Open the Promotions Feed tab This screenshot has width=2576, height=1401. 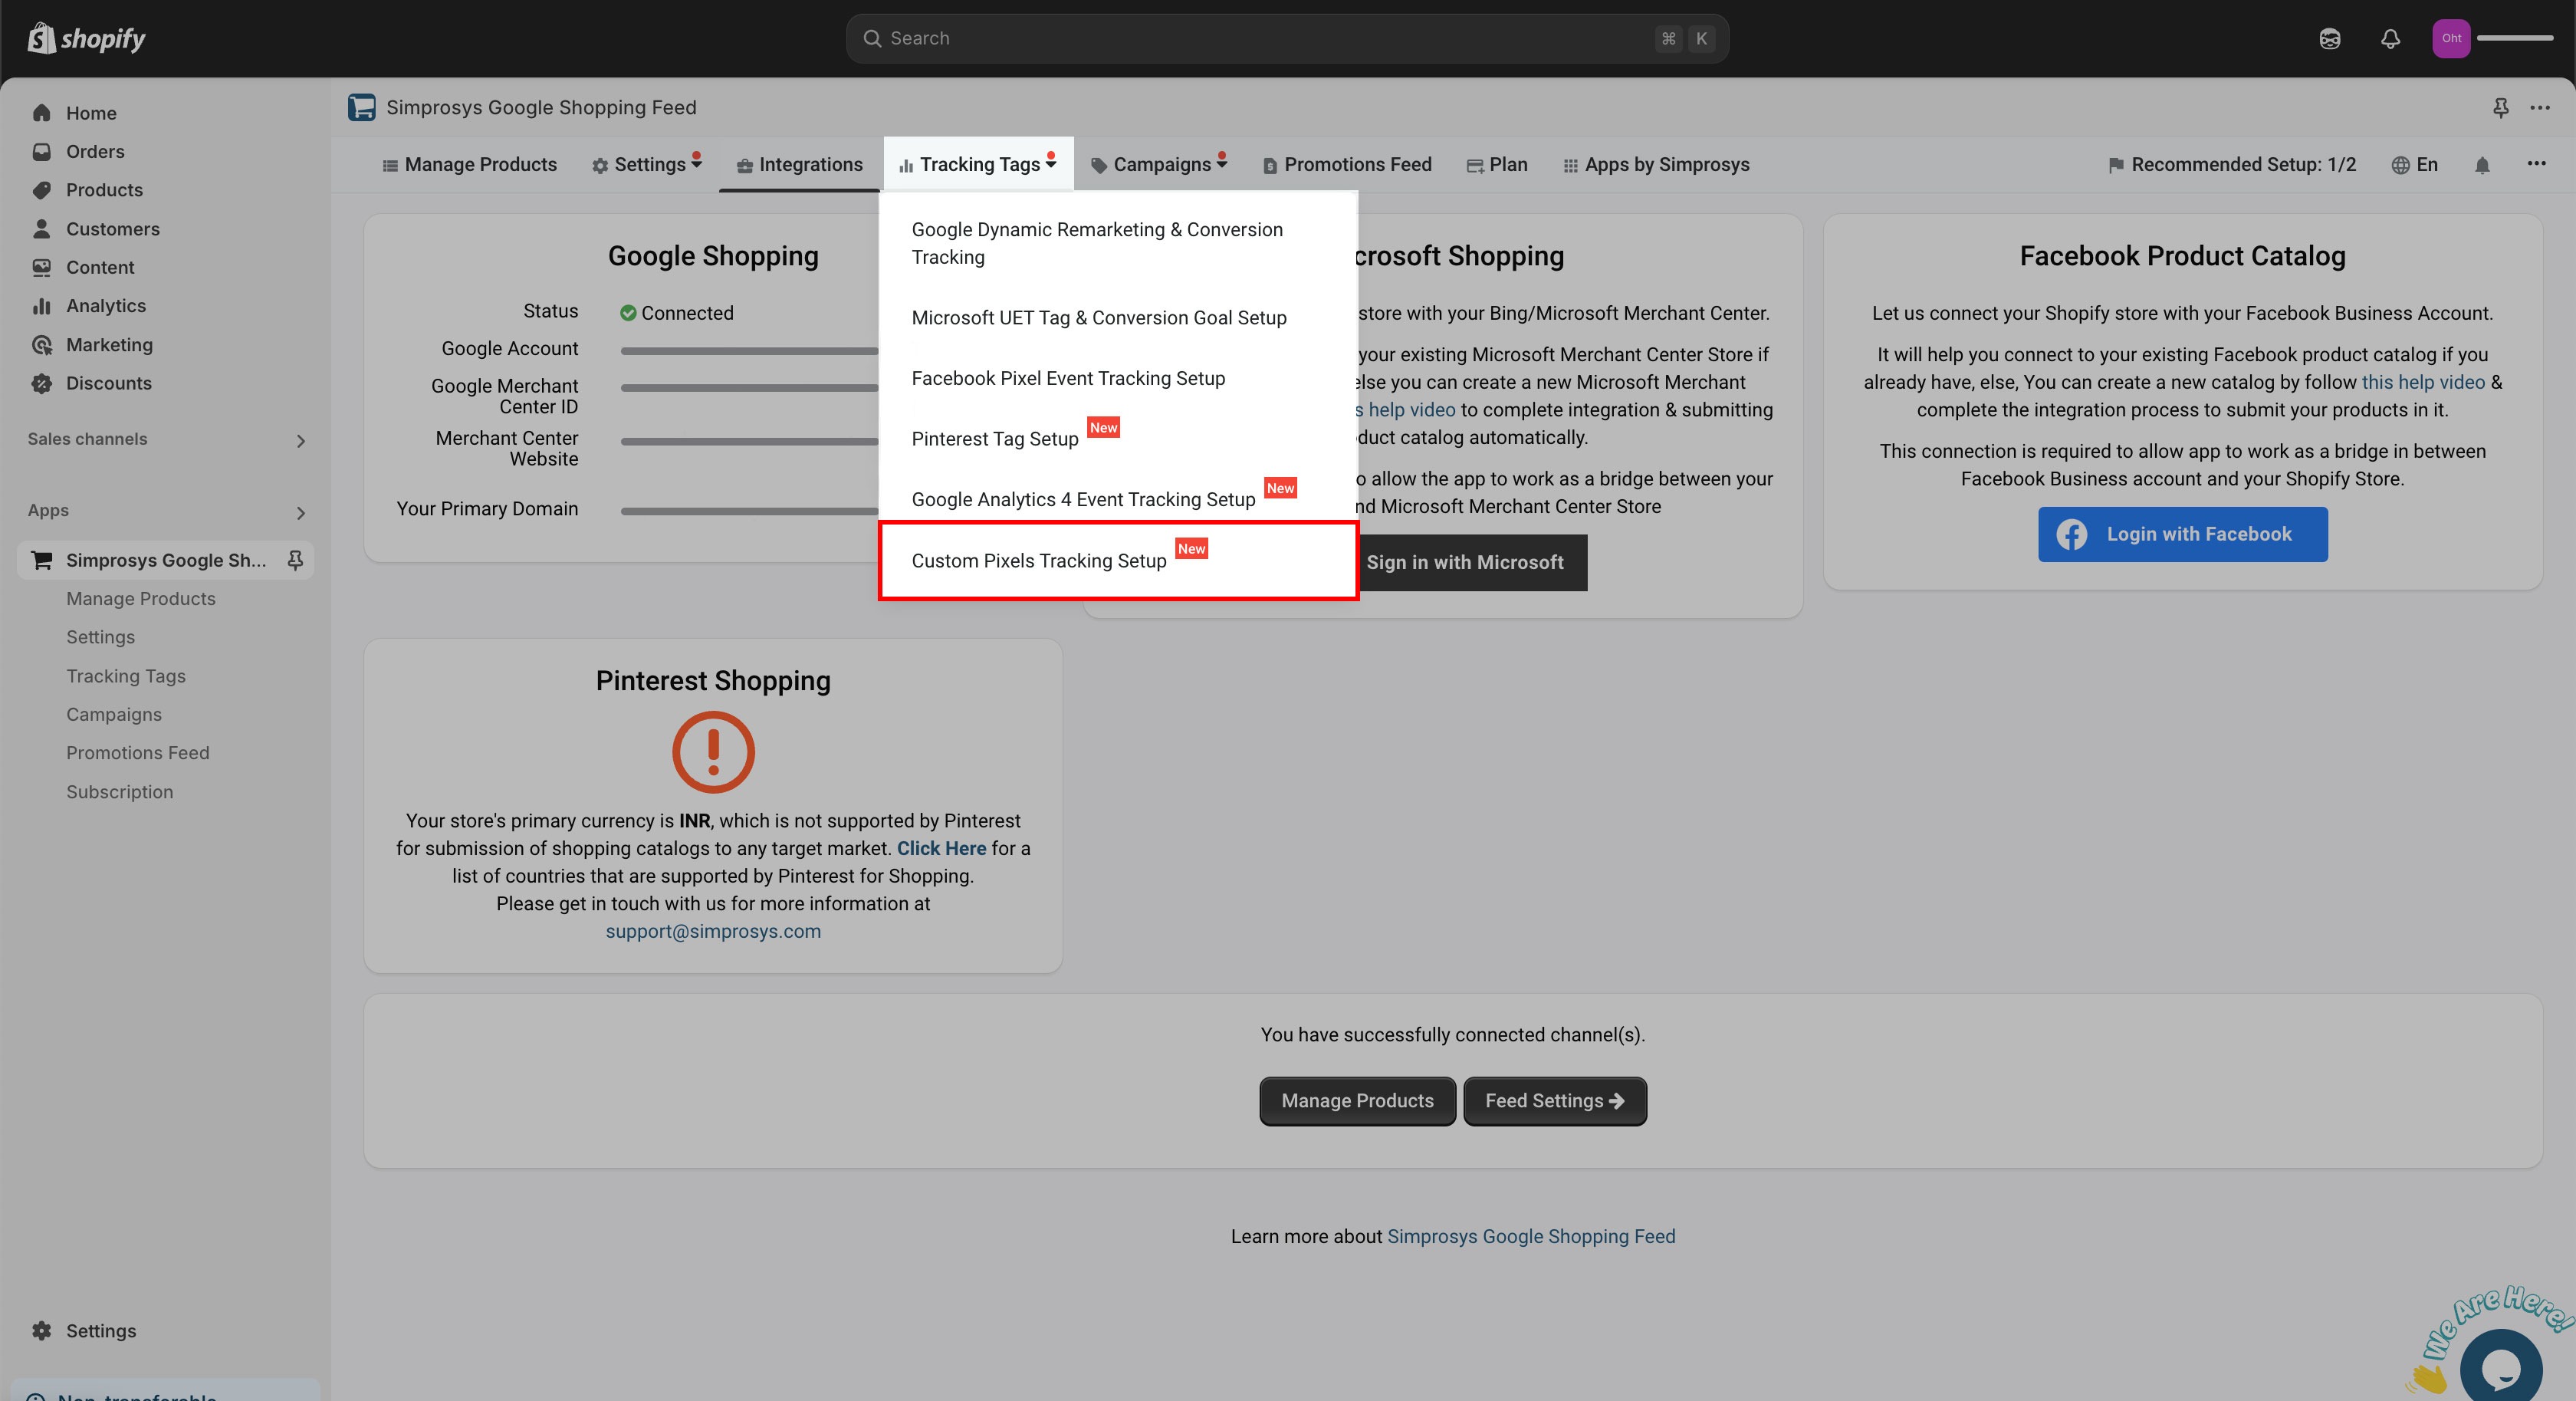(1347, 165)
